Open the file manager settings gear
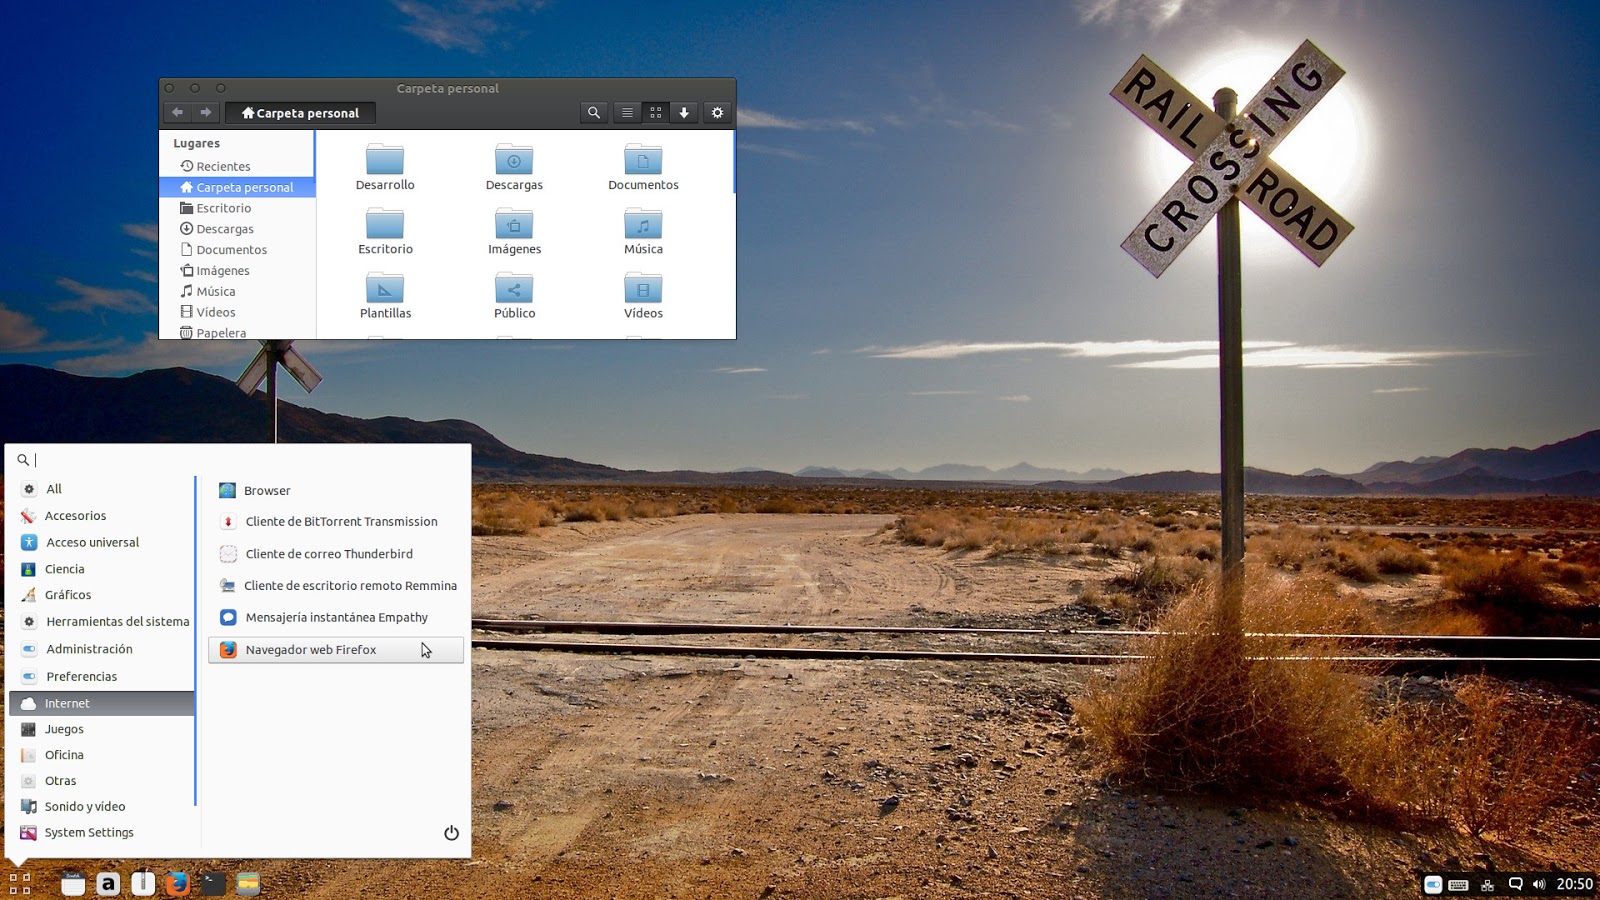1600x900 pixels. (717, 112)
